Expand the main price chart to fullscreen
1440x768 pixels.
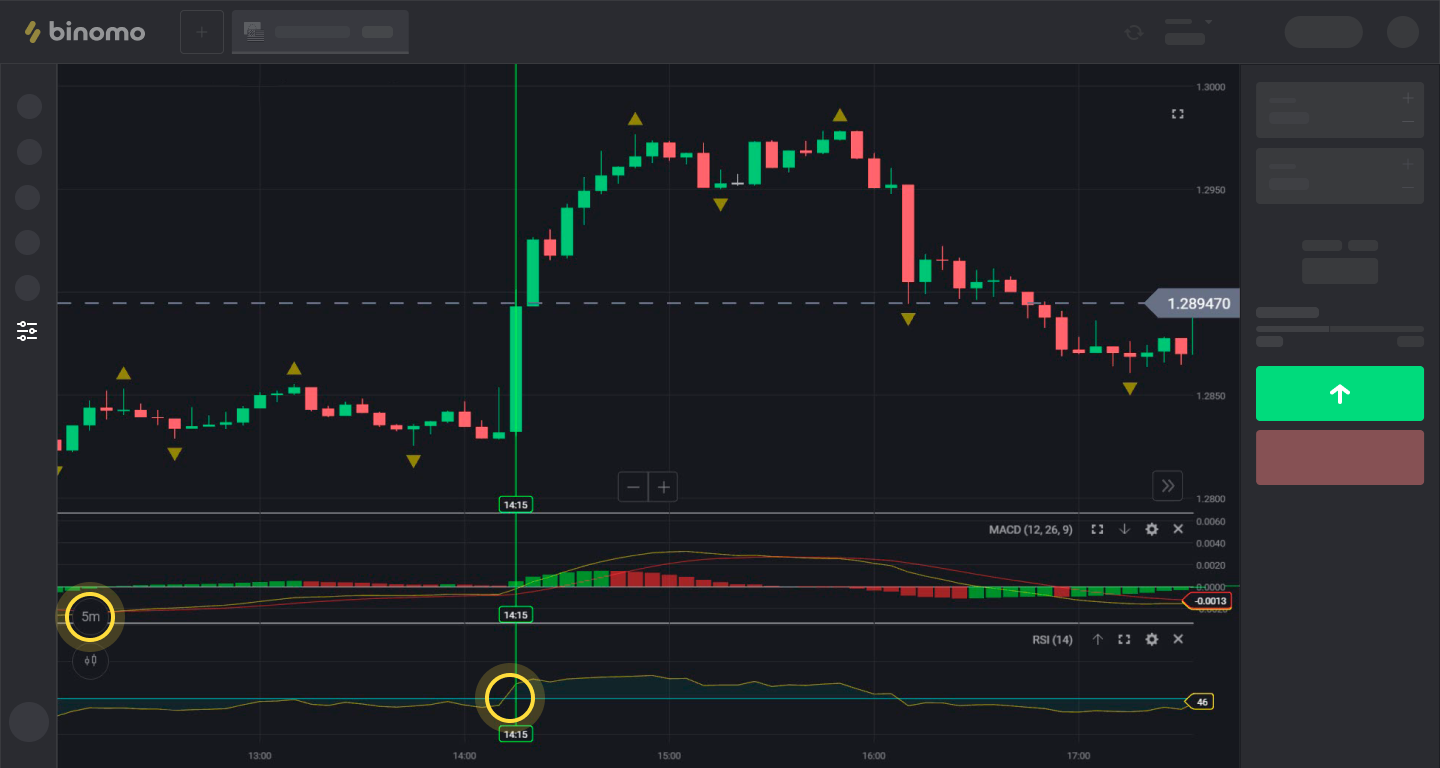[1177, 114]
